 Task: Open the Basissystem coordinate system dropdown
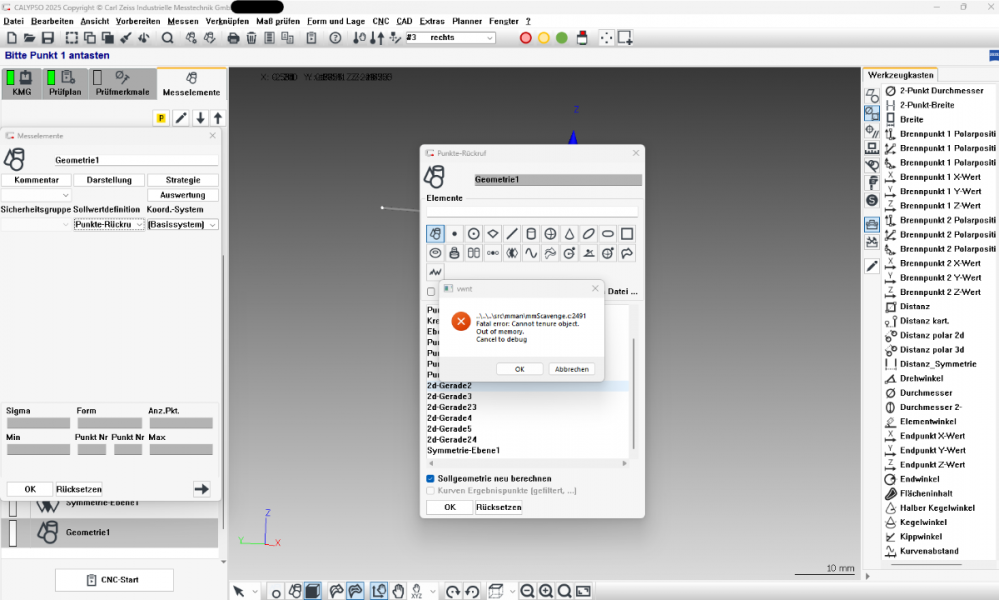click(182, 224)
